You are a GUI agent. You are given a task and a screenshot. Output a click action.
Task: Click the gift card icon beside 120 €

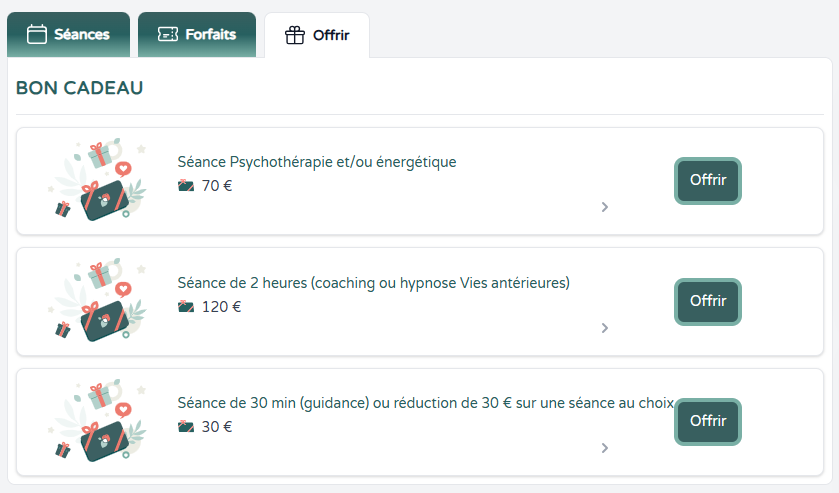pos(186,306)
